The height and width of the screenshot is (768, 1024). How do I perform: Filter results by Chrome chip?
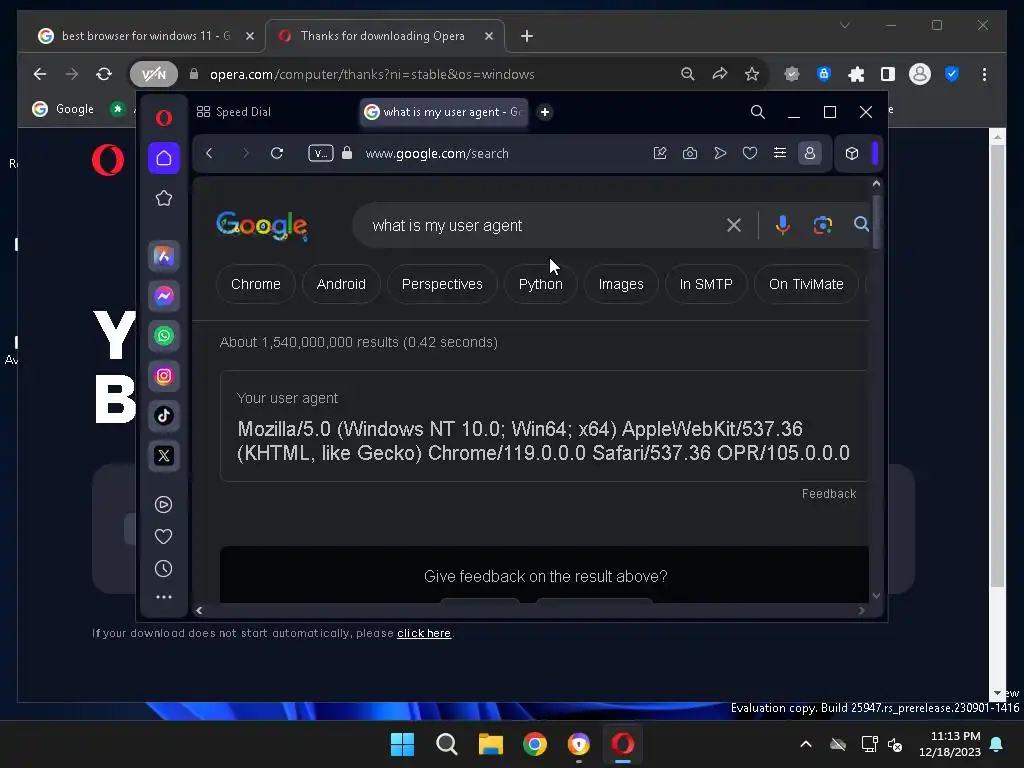pos(255,284)
